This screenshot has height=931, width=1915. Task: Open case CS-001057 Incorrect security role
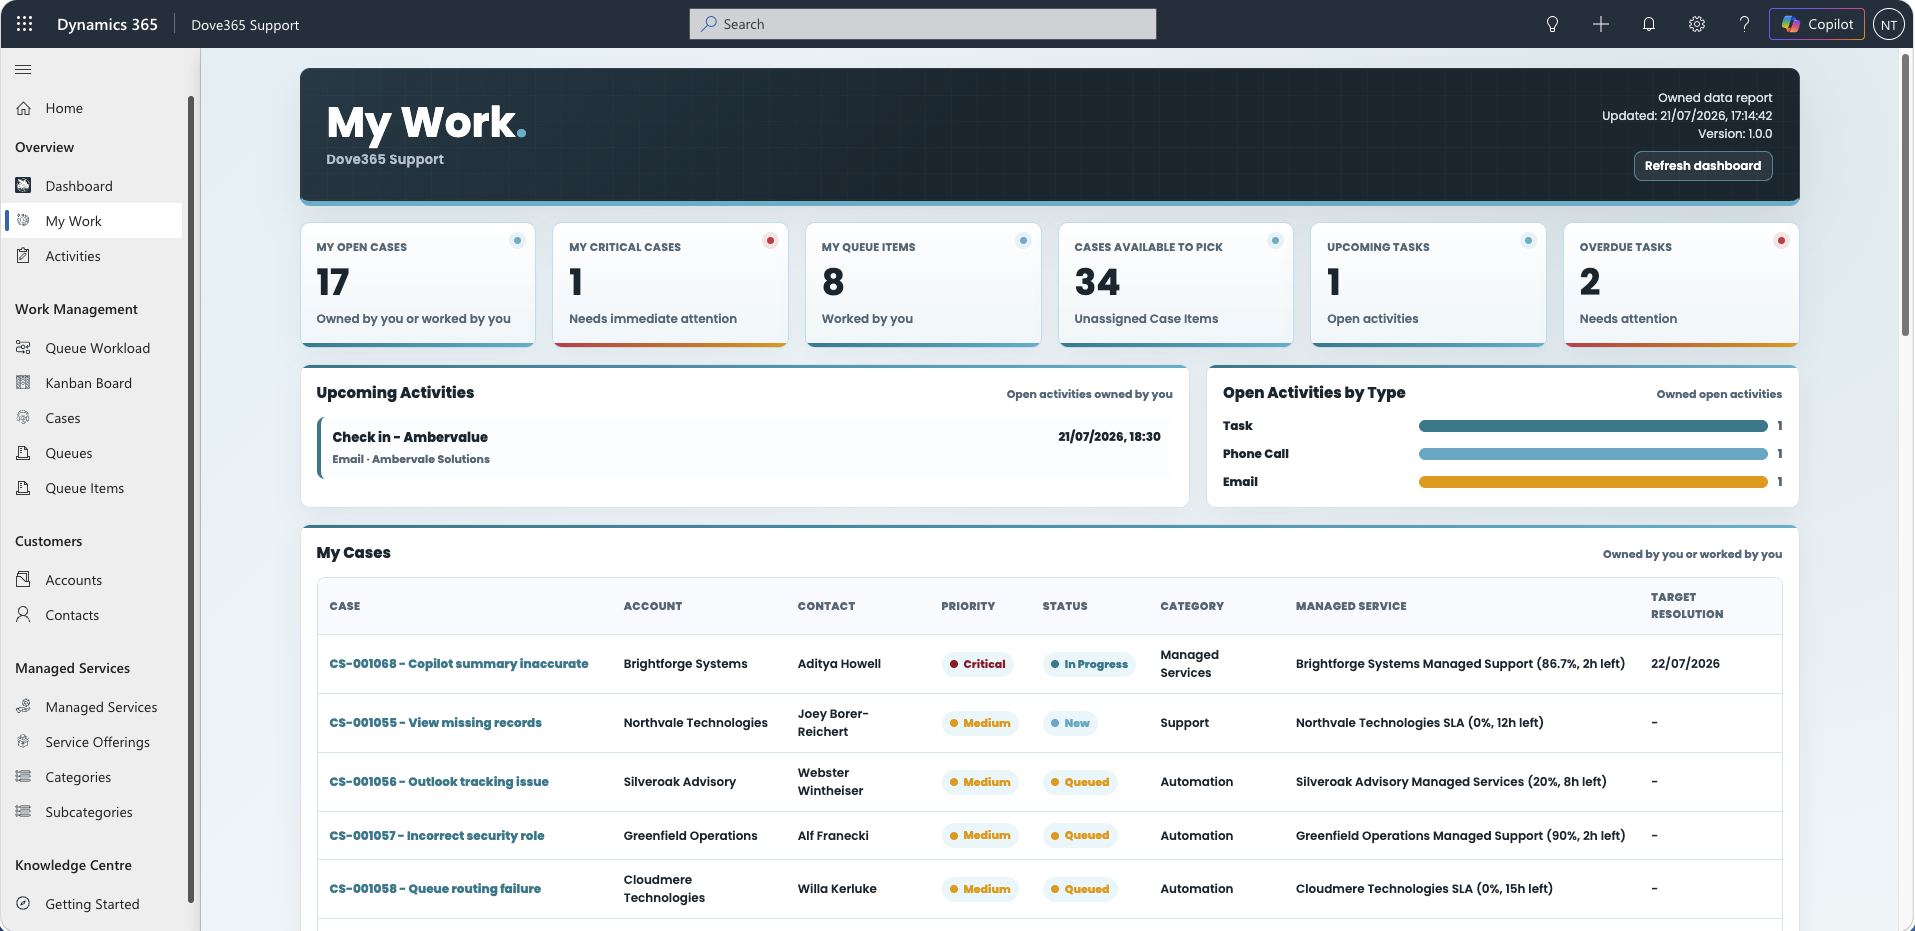tap(437, 836)
